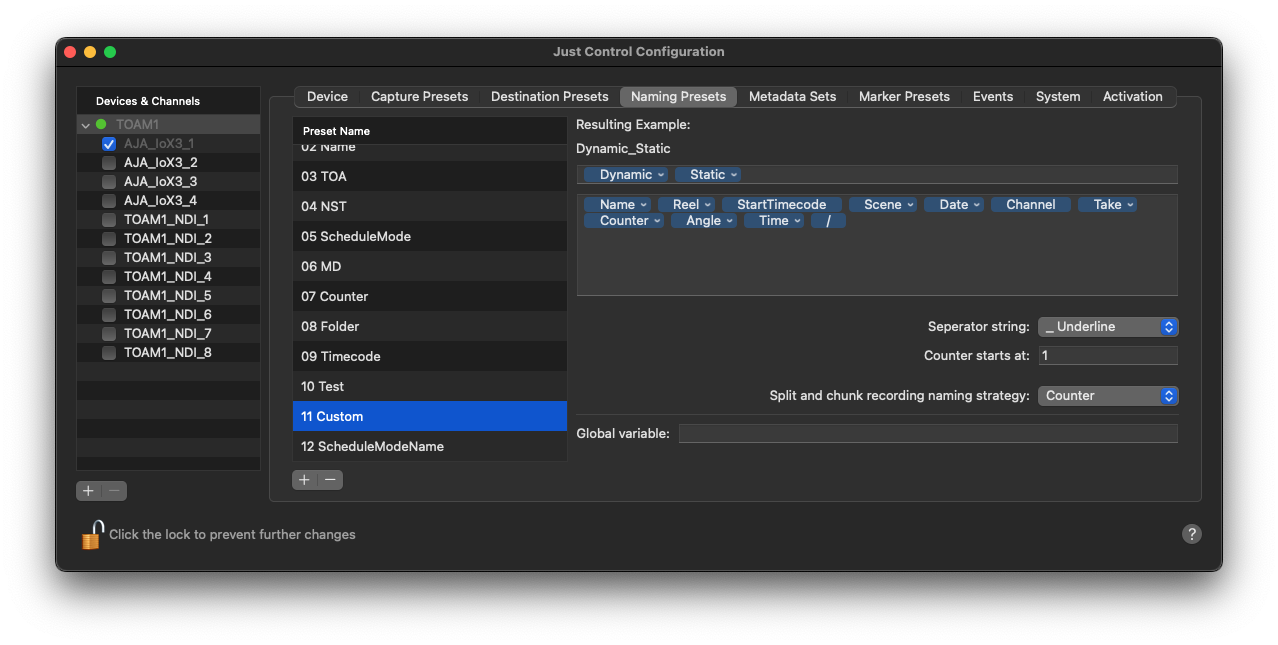Open the Take token dropdown
Image resolution: width=1278 pixels, height=645 pixels.
[x=1108, y=204]
